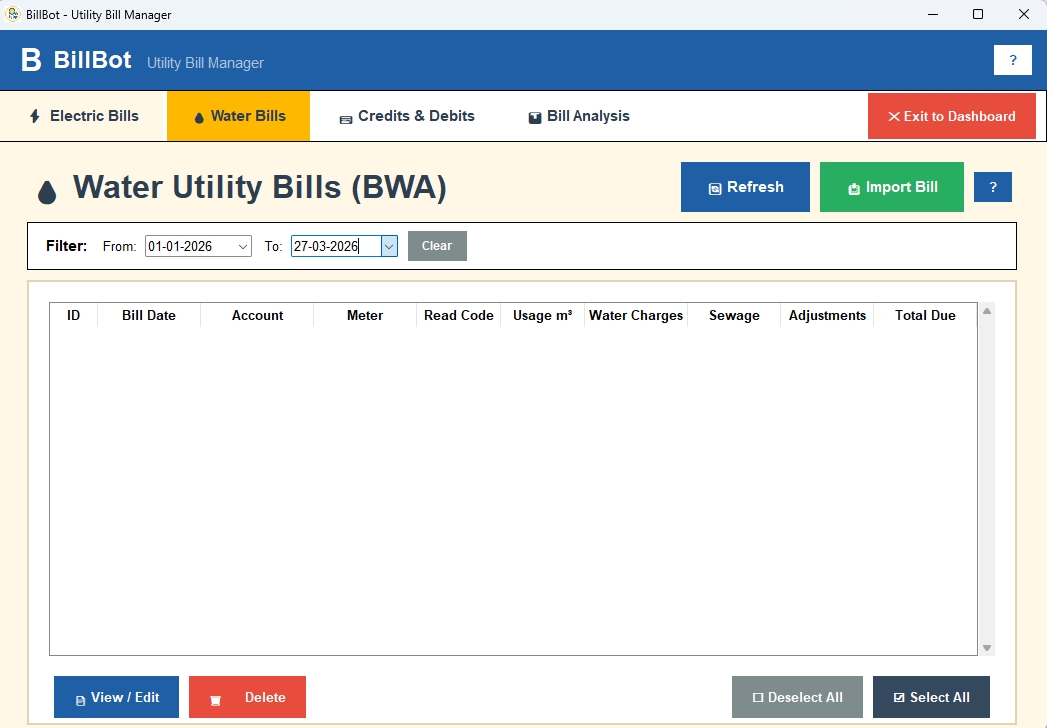Click the scrollbar up arrow
Image resolution: width=1047 pixels, height=728 pixels.
point(987,311)
